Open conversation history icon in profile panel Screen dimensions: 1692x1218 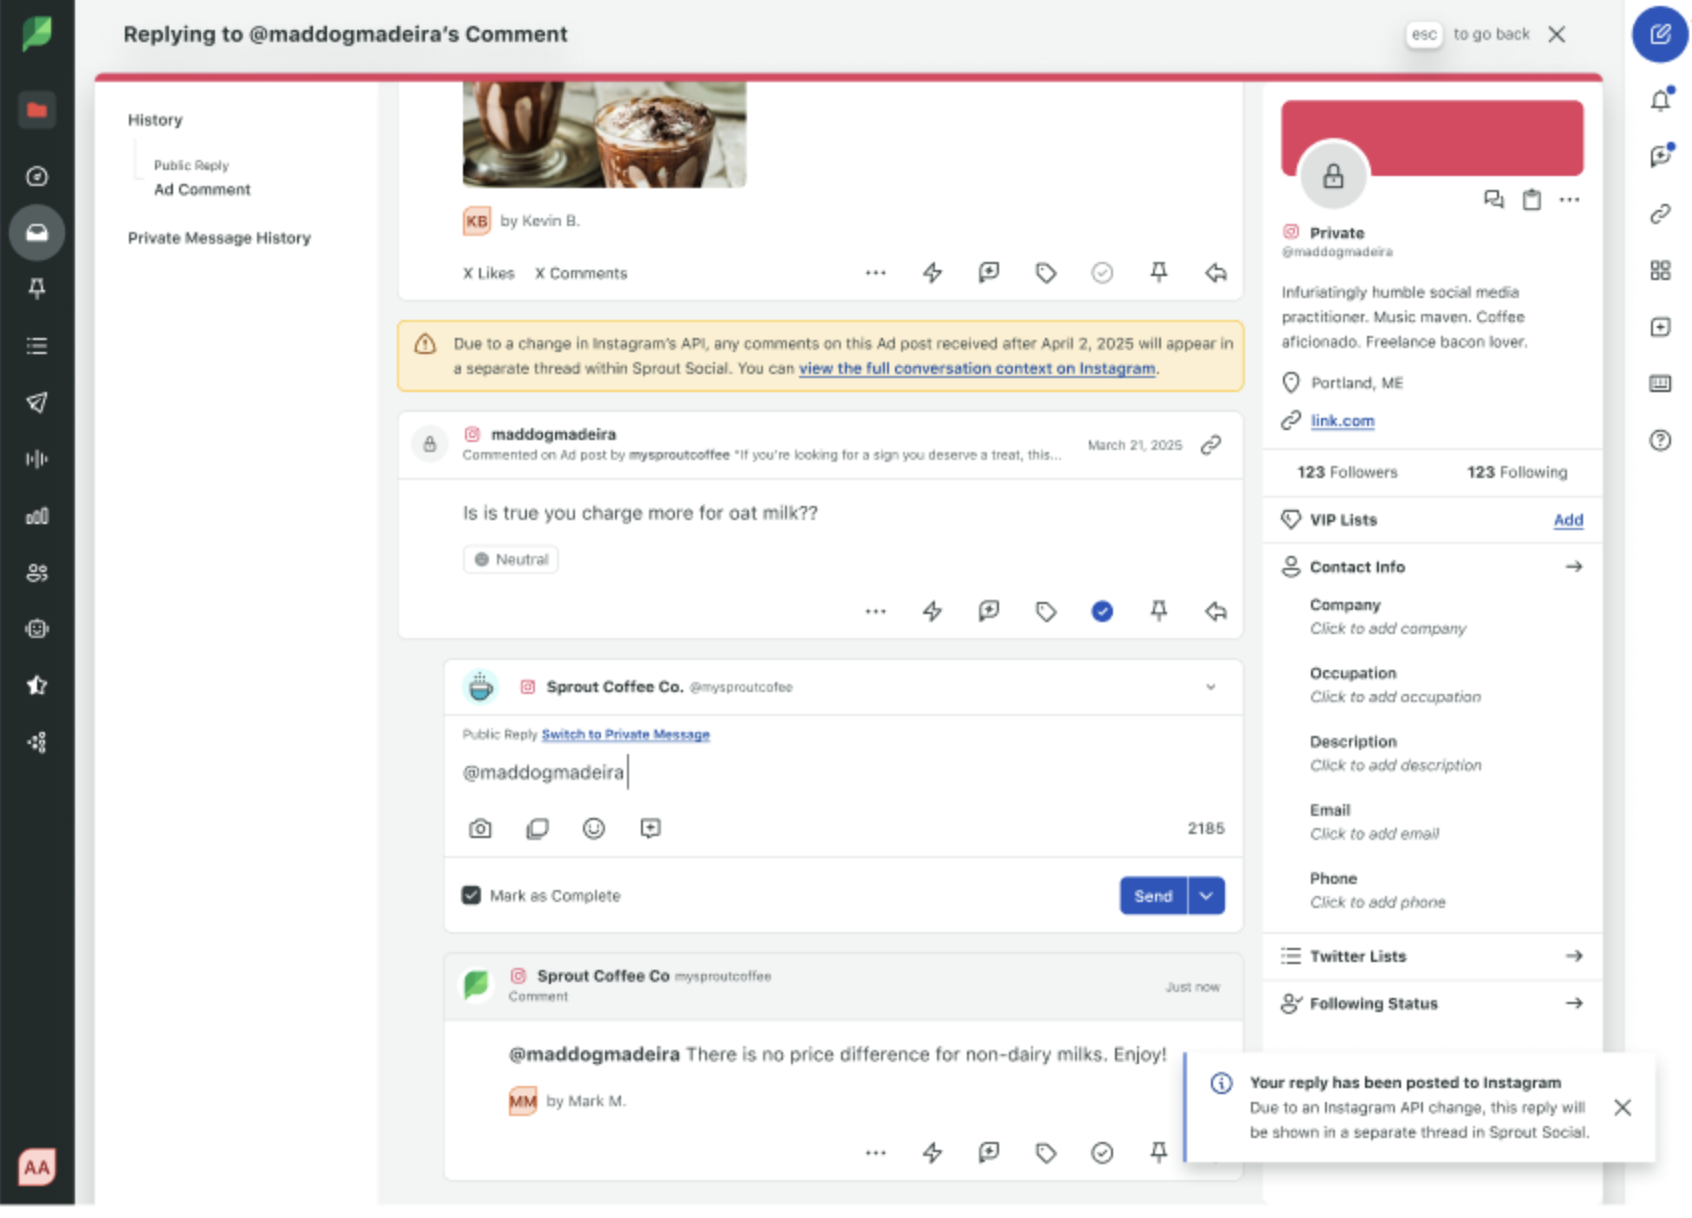(x=1494, y=200)
